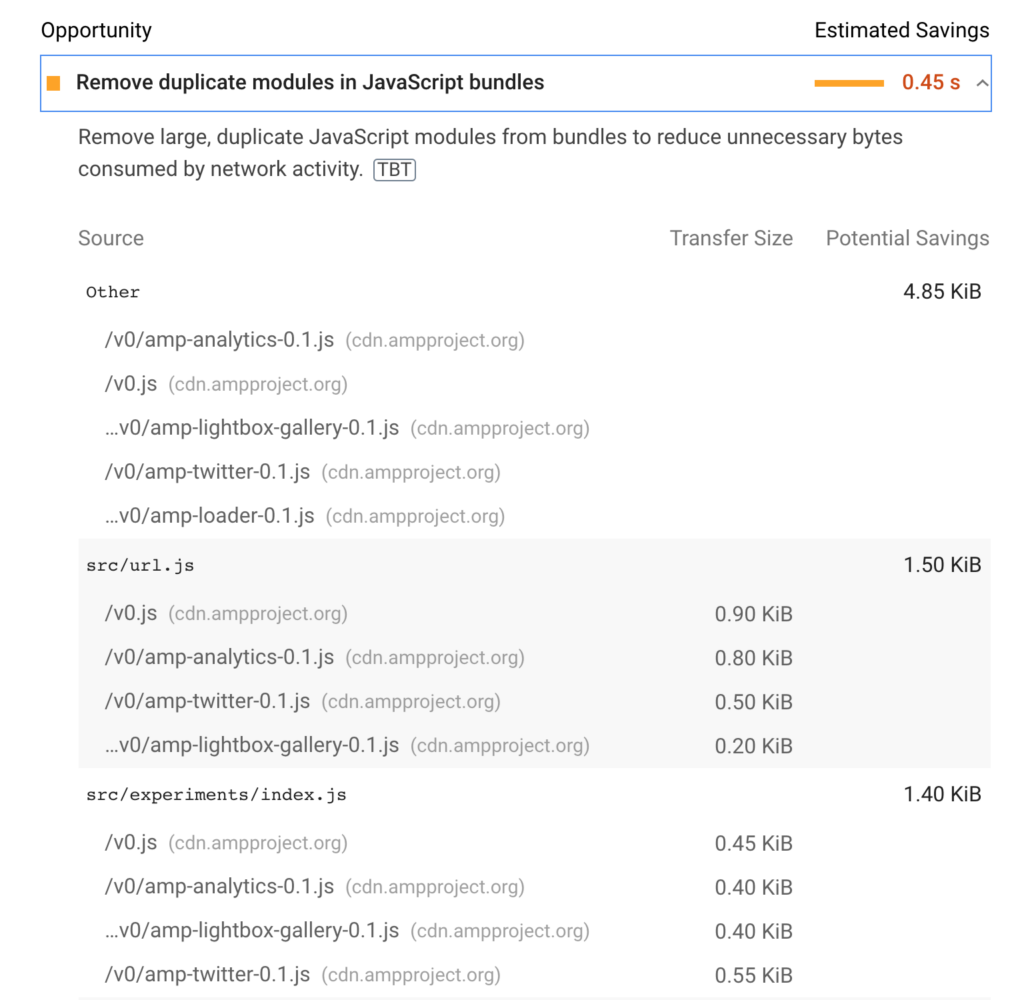Open amp-twitter-0.1.js link with 0.55 KiB size
The height and width of the screenshot is (1000, 1024).
point(208,975)
